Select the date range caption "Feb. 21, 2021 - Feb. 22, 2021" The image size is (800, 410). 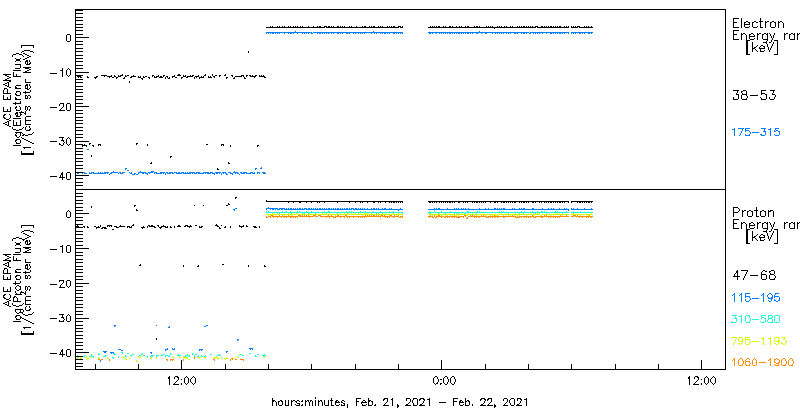[440, 402]
